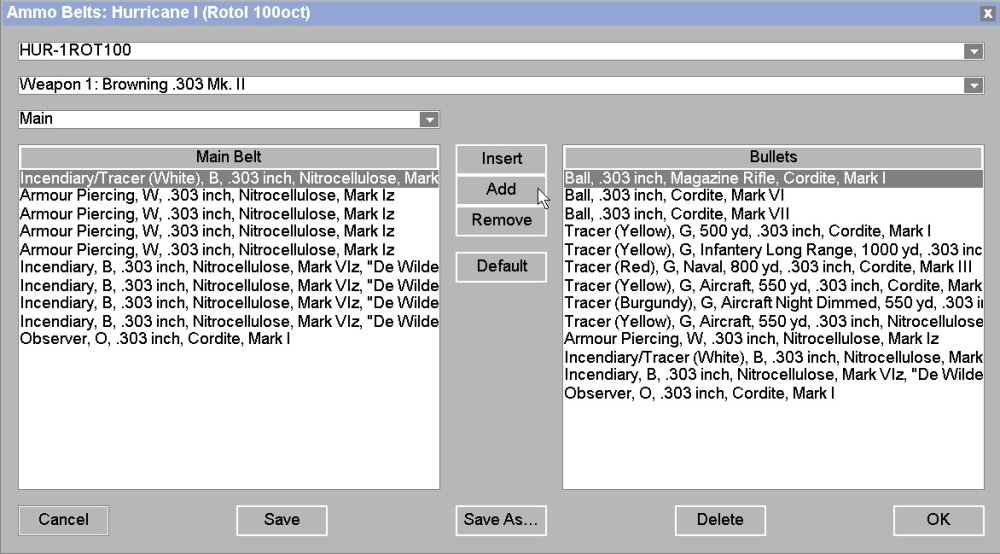
Task: Cancel the ammo belt changes
Action: pos(63,519)
